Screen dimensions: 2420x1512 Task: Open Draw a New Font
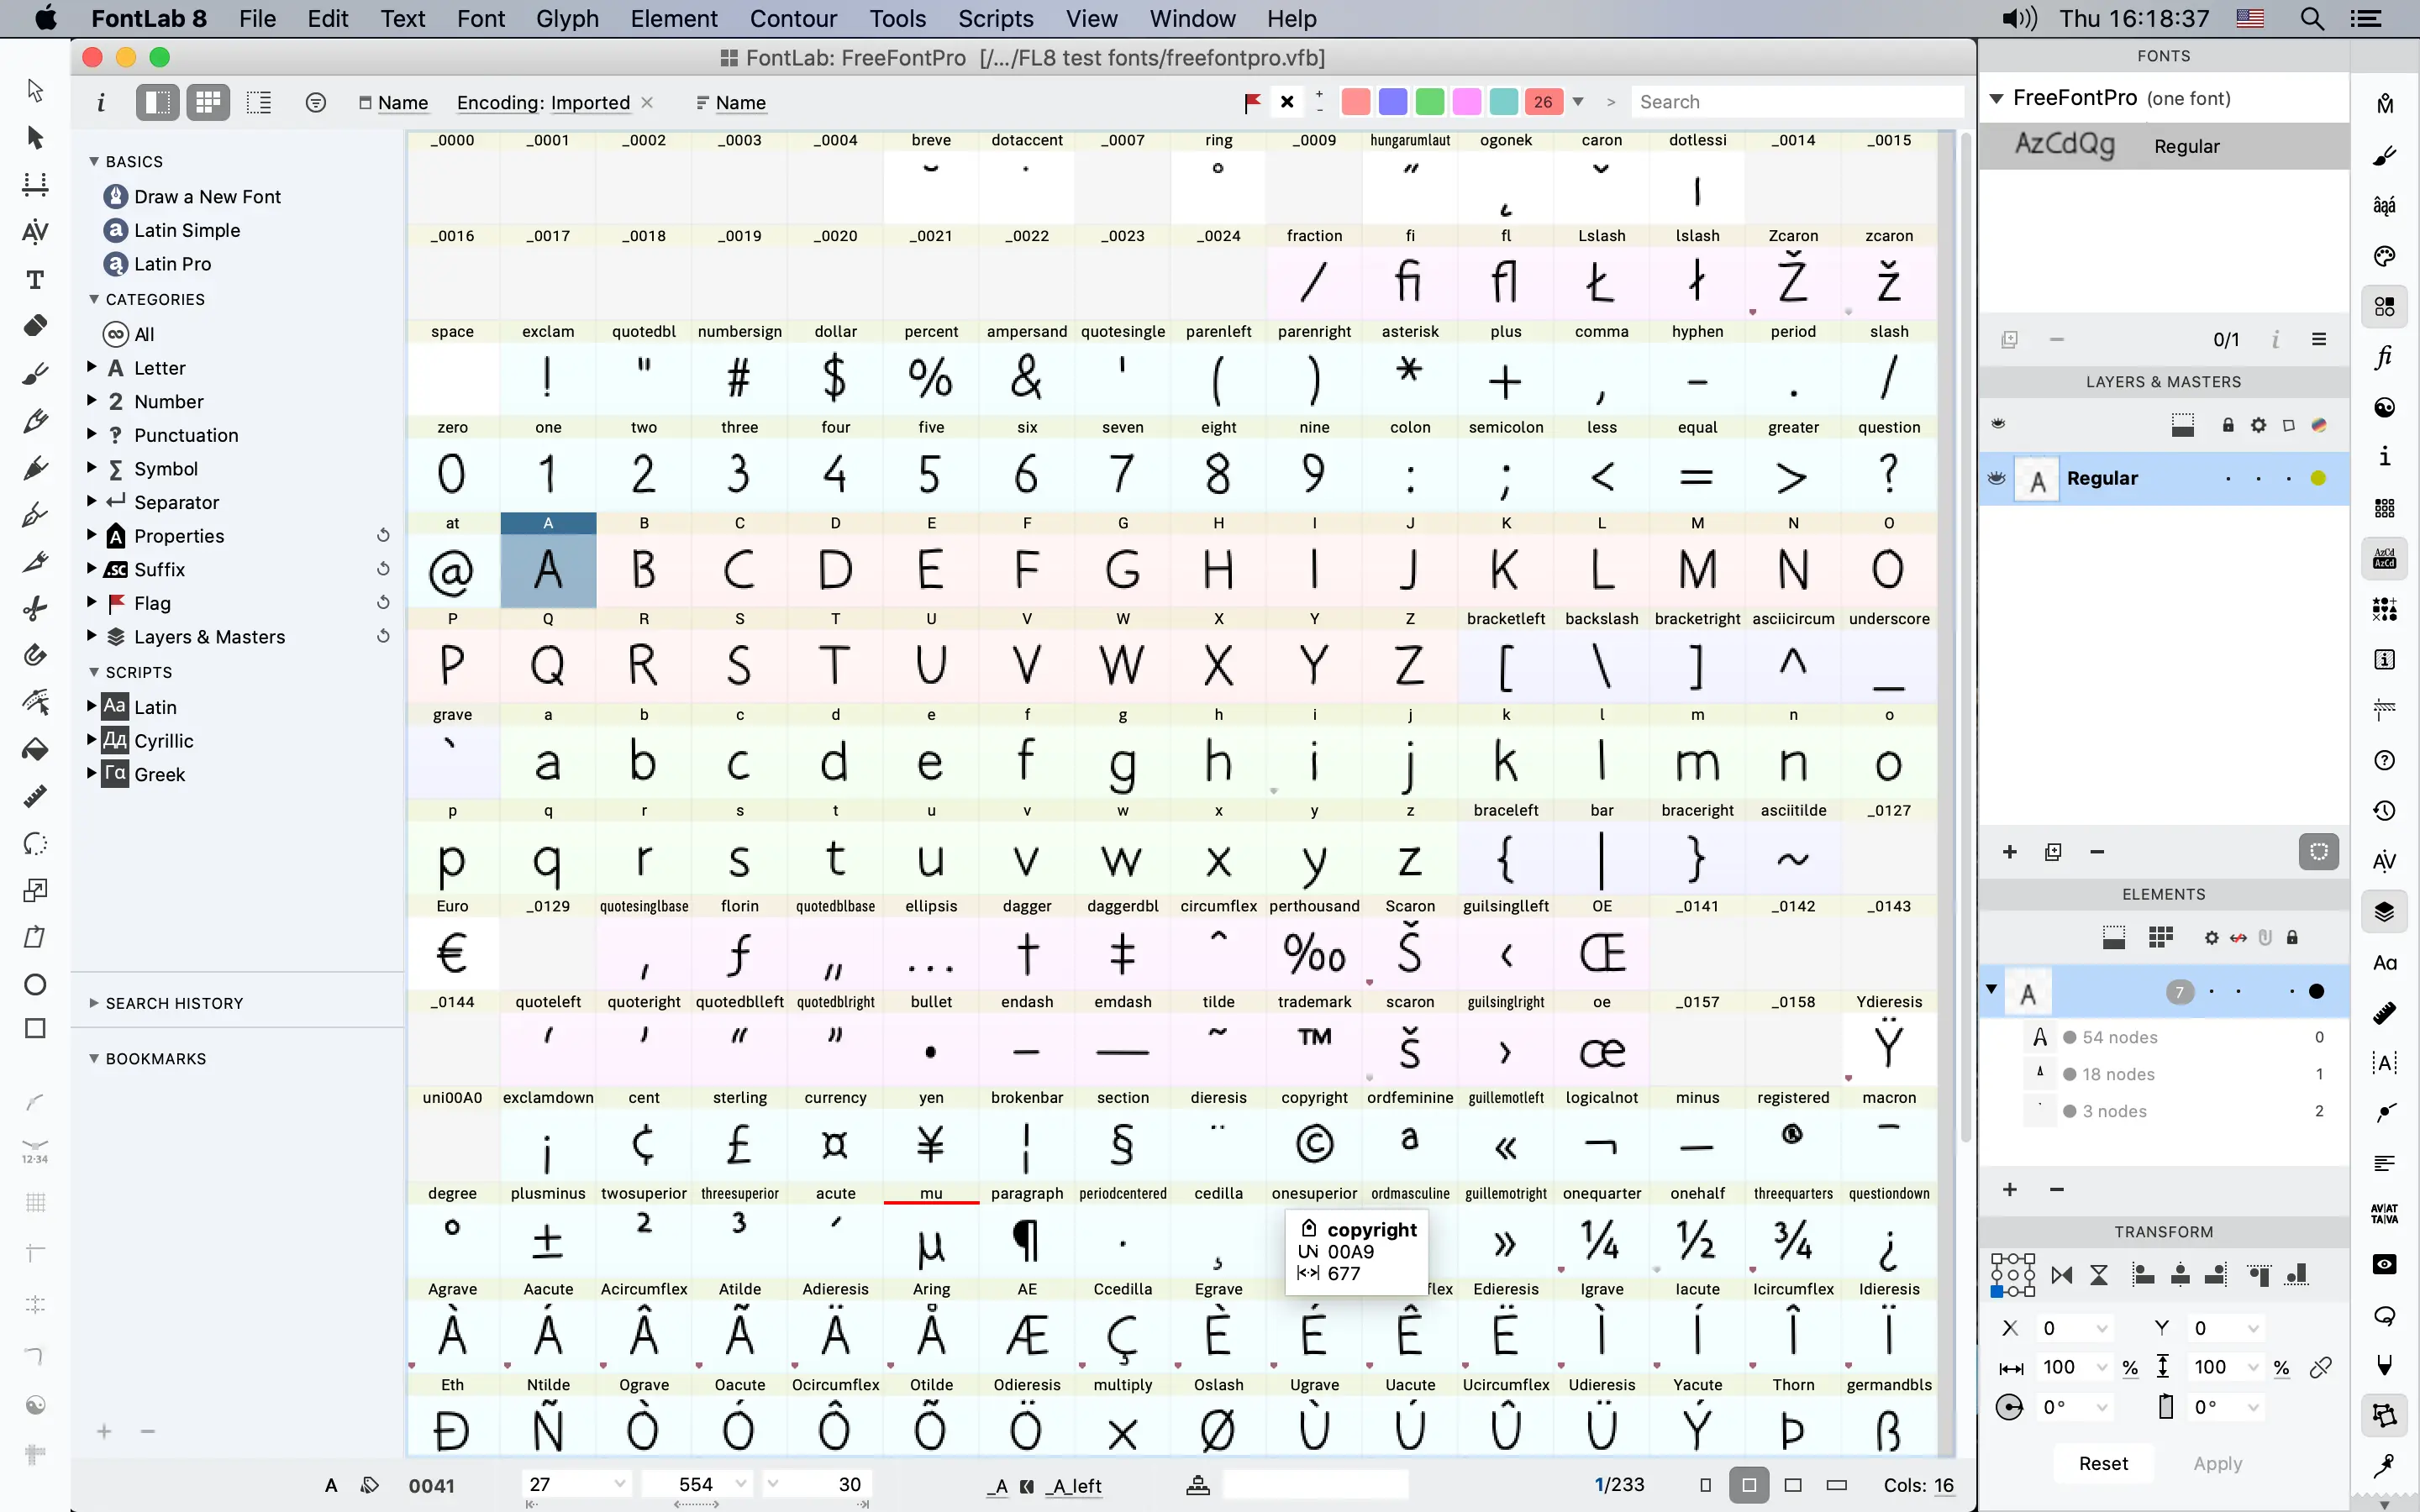click(207, 197)
